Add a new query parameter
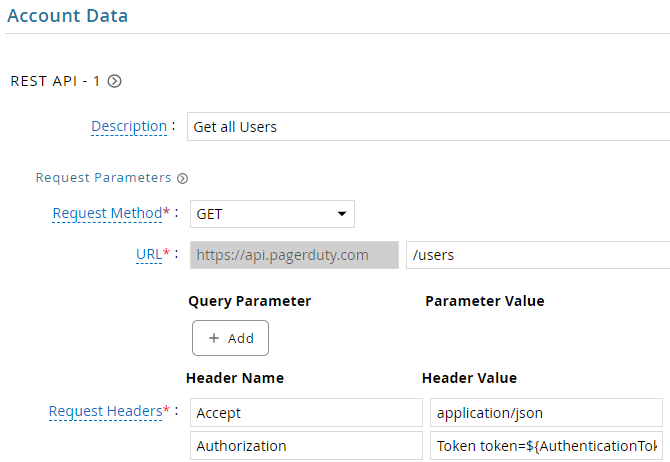This screenshot has width=670, height=462. click(230, 338)
